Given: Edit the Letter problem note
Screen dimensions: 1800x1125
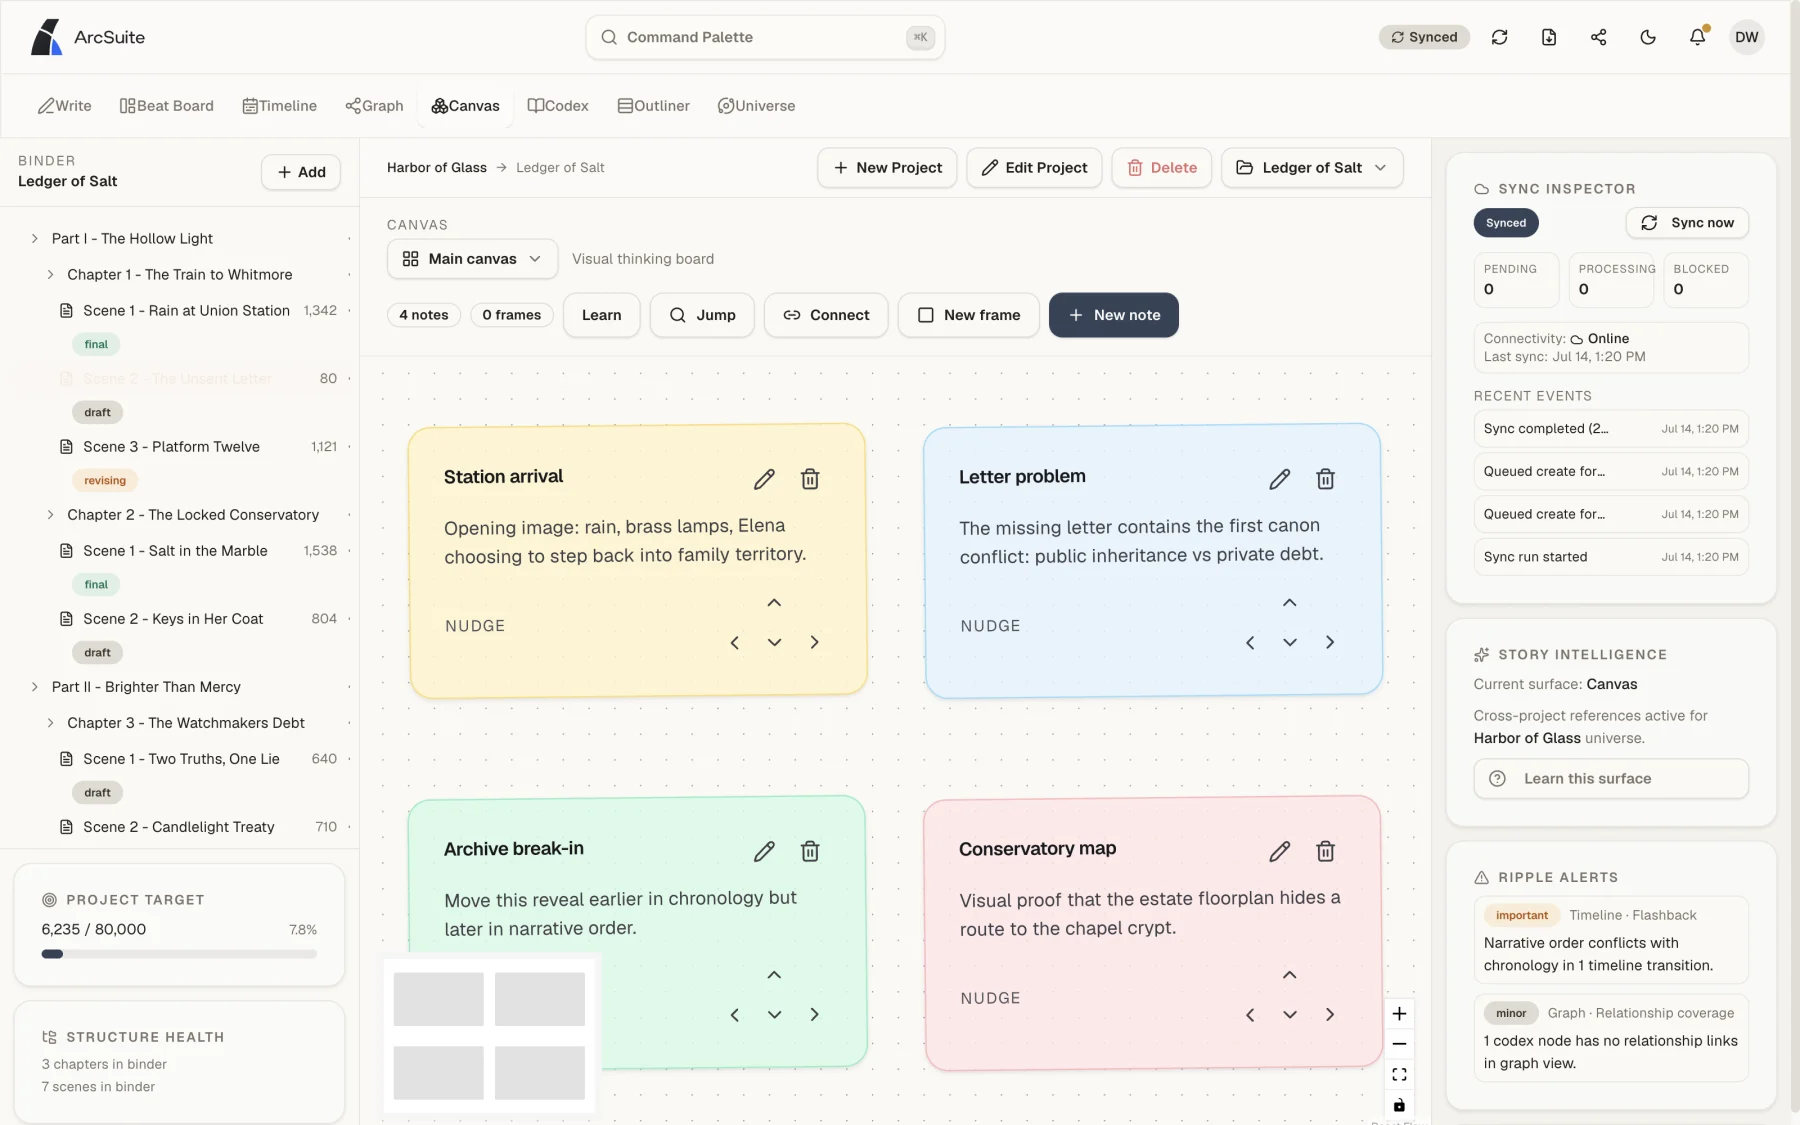Looking at the screenshot, I should pyautogui.click(x=1279, y=479).
